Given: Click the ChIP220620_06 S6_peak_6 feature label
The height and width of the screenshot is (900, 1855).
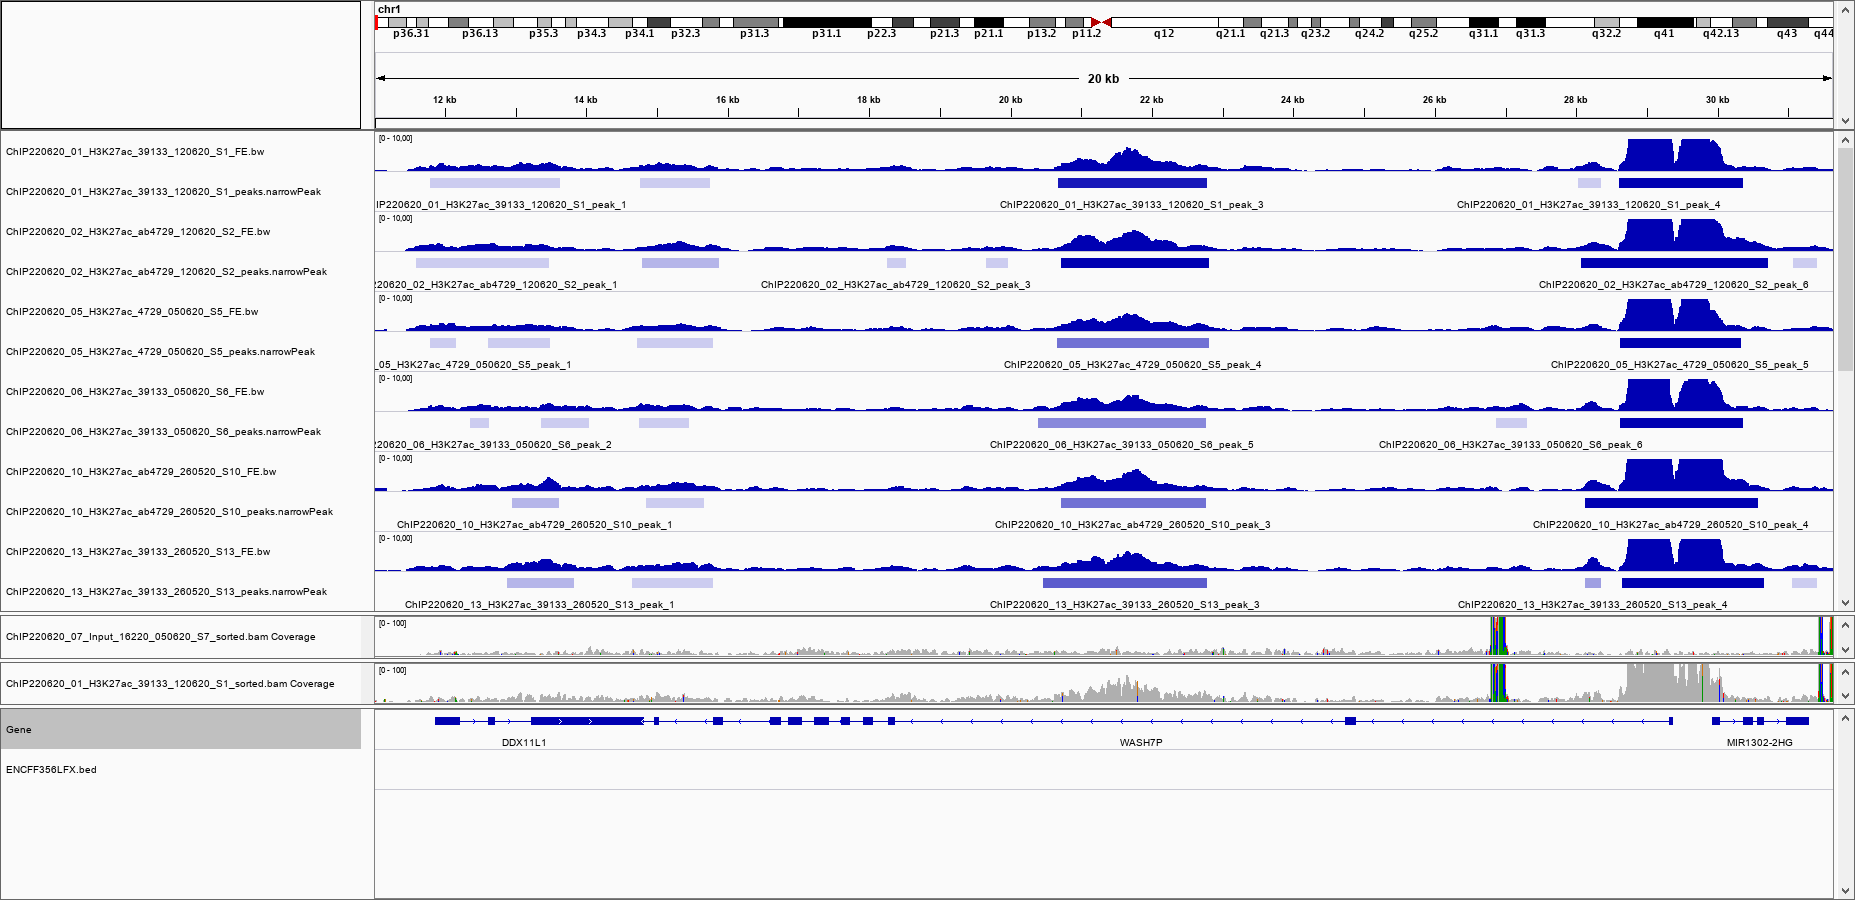Looking at the screenshot, I should [x=1511, y=445].
